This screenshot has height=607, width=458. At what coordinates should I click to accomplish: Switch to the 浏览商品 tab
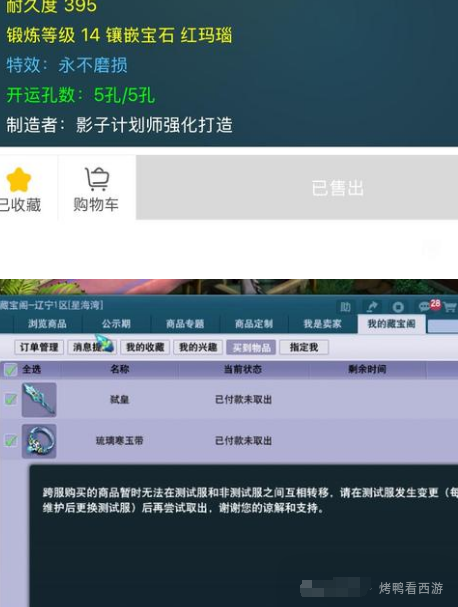click(x=47, y=324)
